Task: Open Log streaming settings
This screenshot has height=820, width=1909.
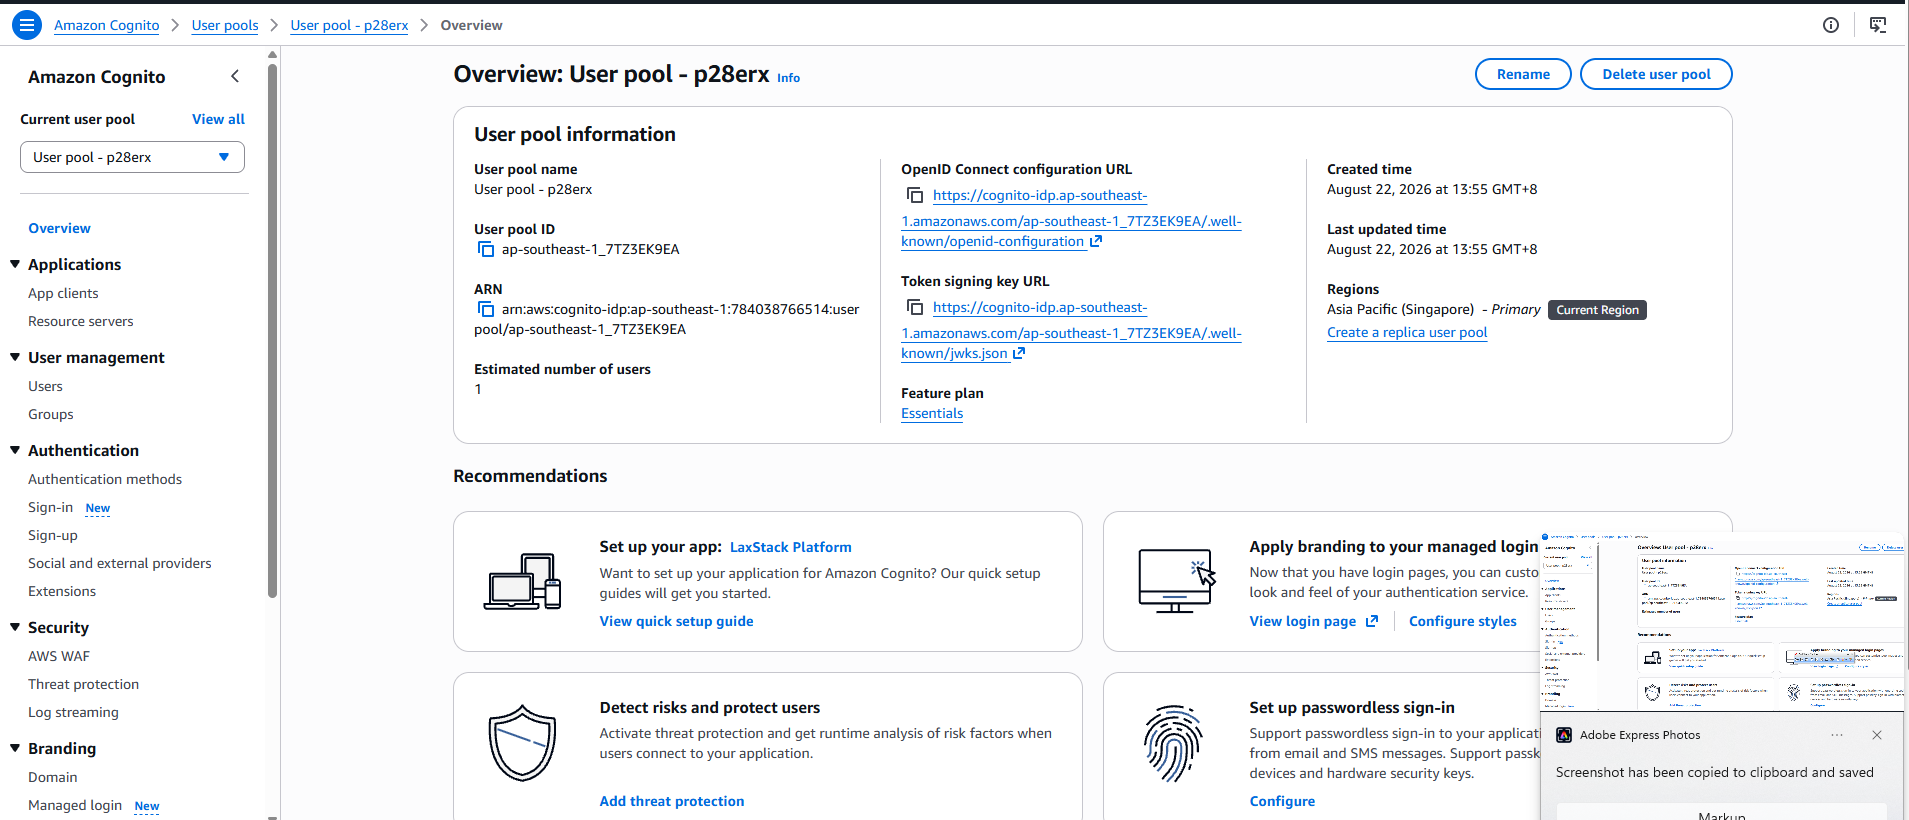Action: click(73, 712)
